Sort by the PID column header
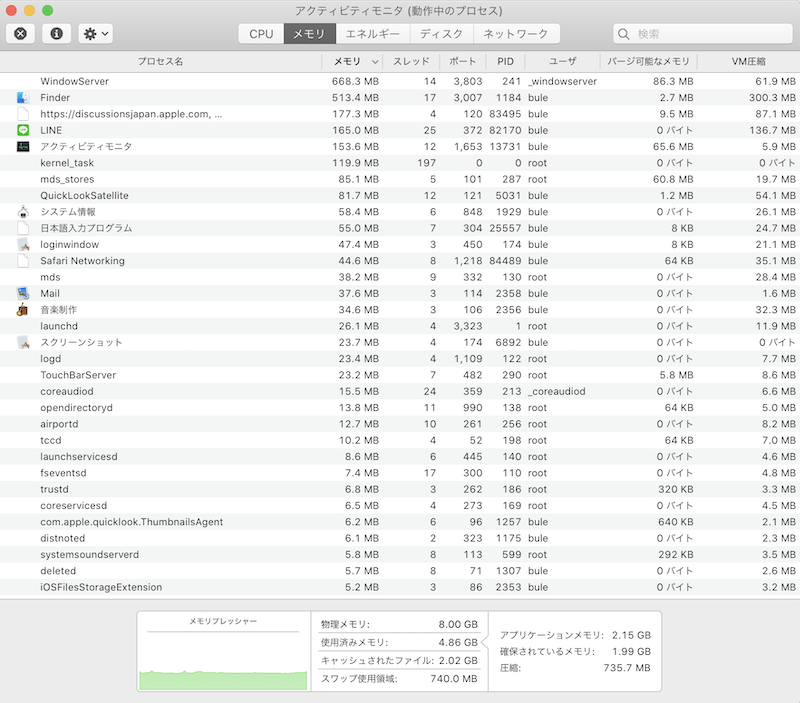Image resolution: width=800 pixels, height=703 pixels. [x=505, y=62]
